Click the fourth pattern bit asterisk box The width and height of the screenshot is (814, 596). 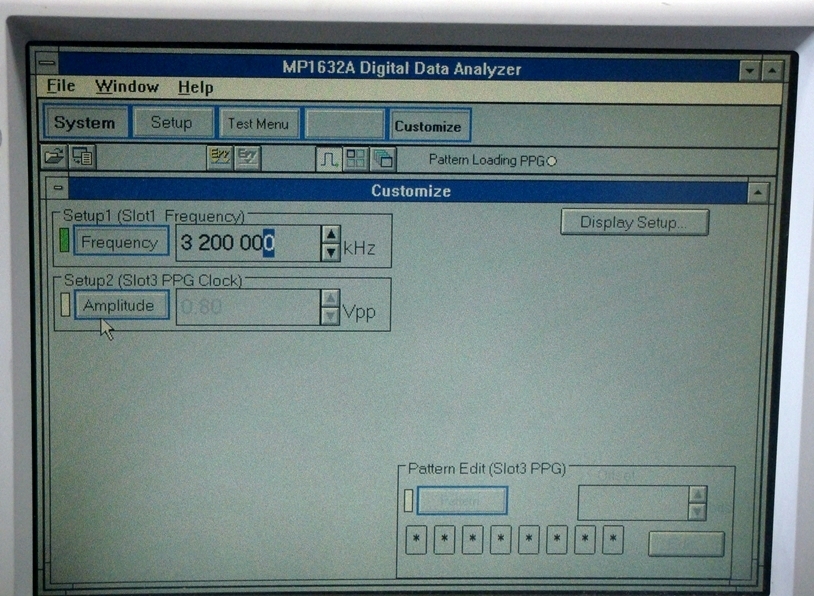coord(500,539)
